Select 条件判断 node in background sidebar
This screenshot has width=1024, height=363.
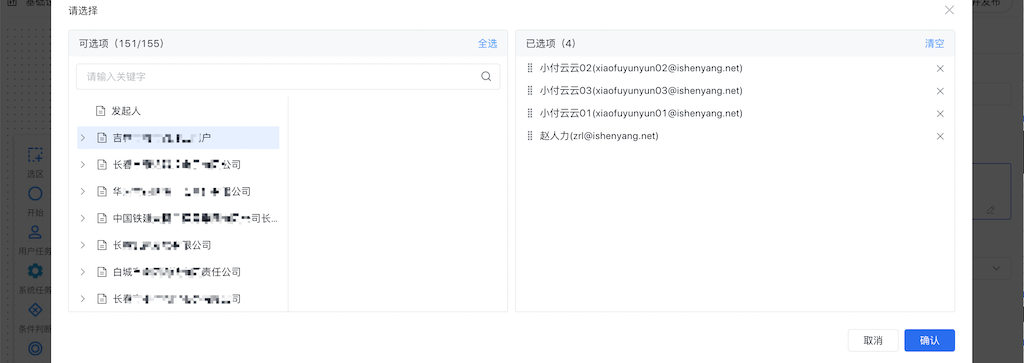(35, 316)
